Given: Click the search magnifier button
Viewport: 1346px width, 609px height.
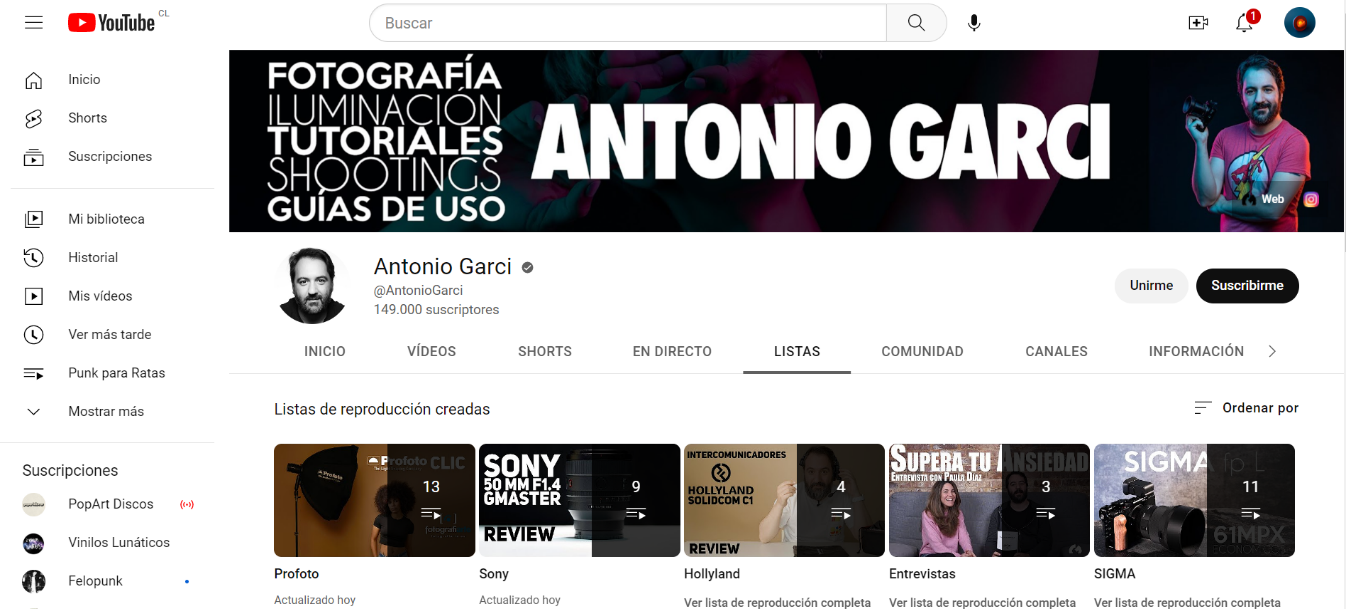Looking at the screenshot, I should click(x=916, y=23).
